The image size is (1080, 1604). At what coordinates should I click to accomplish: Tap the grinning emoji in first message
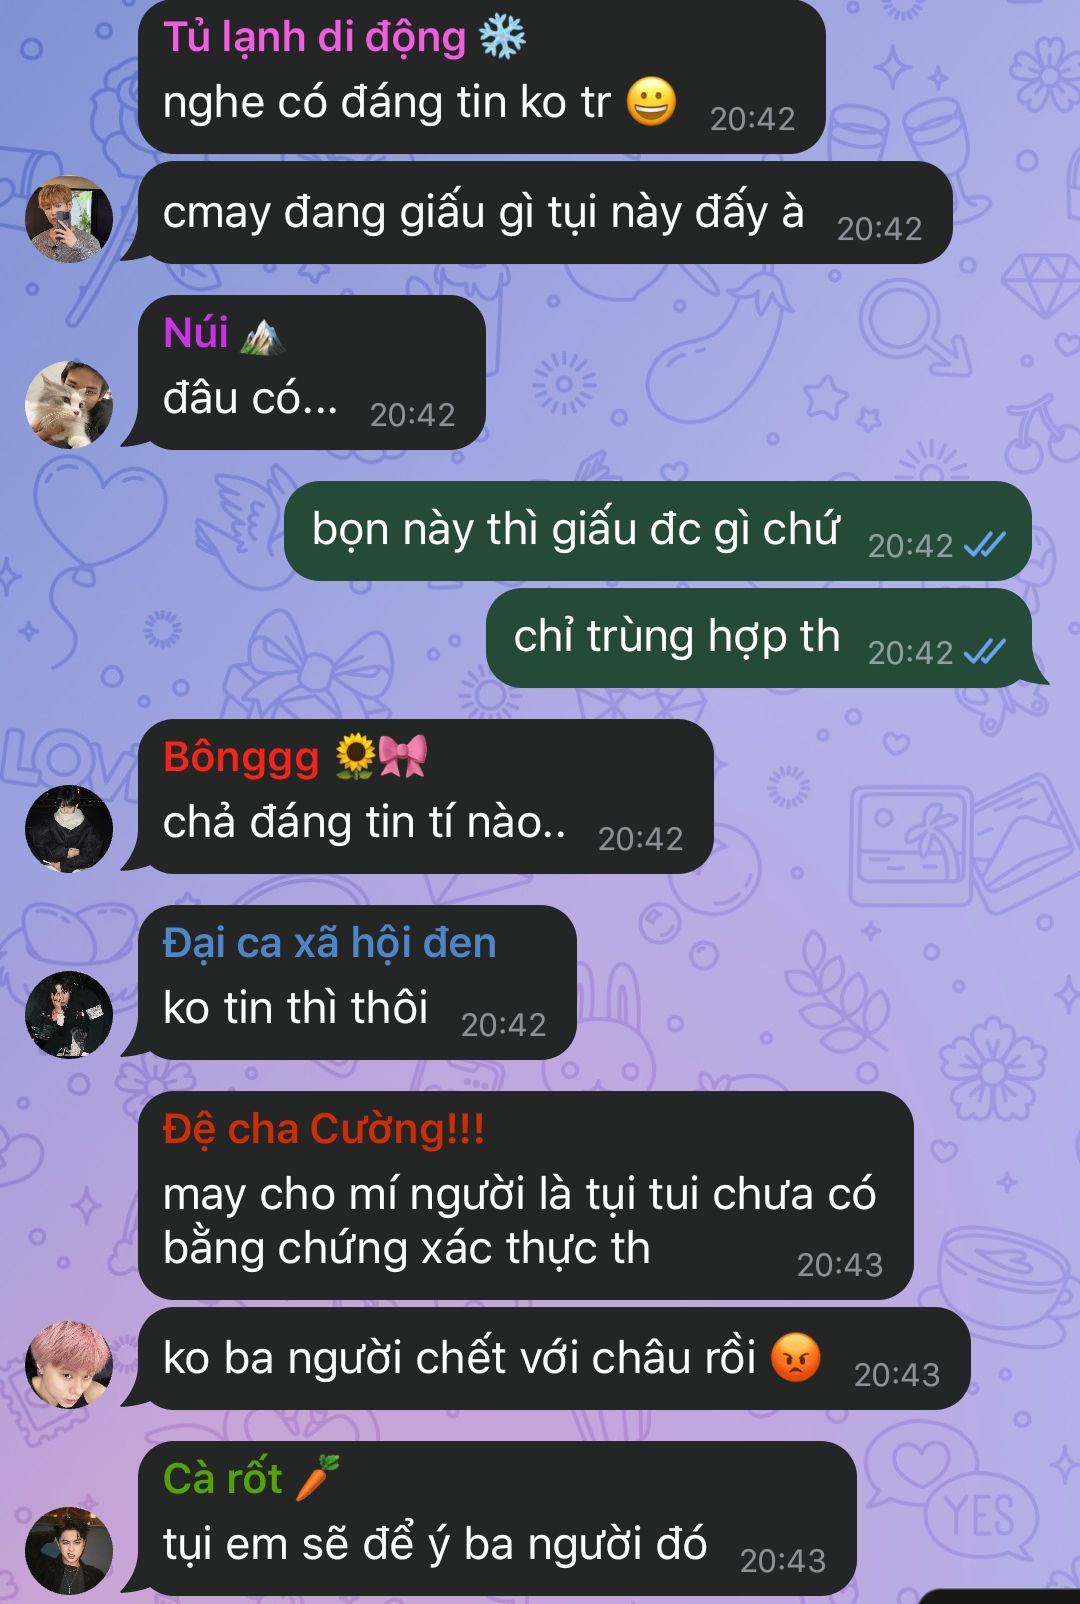click(x=651, y=102)
